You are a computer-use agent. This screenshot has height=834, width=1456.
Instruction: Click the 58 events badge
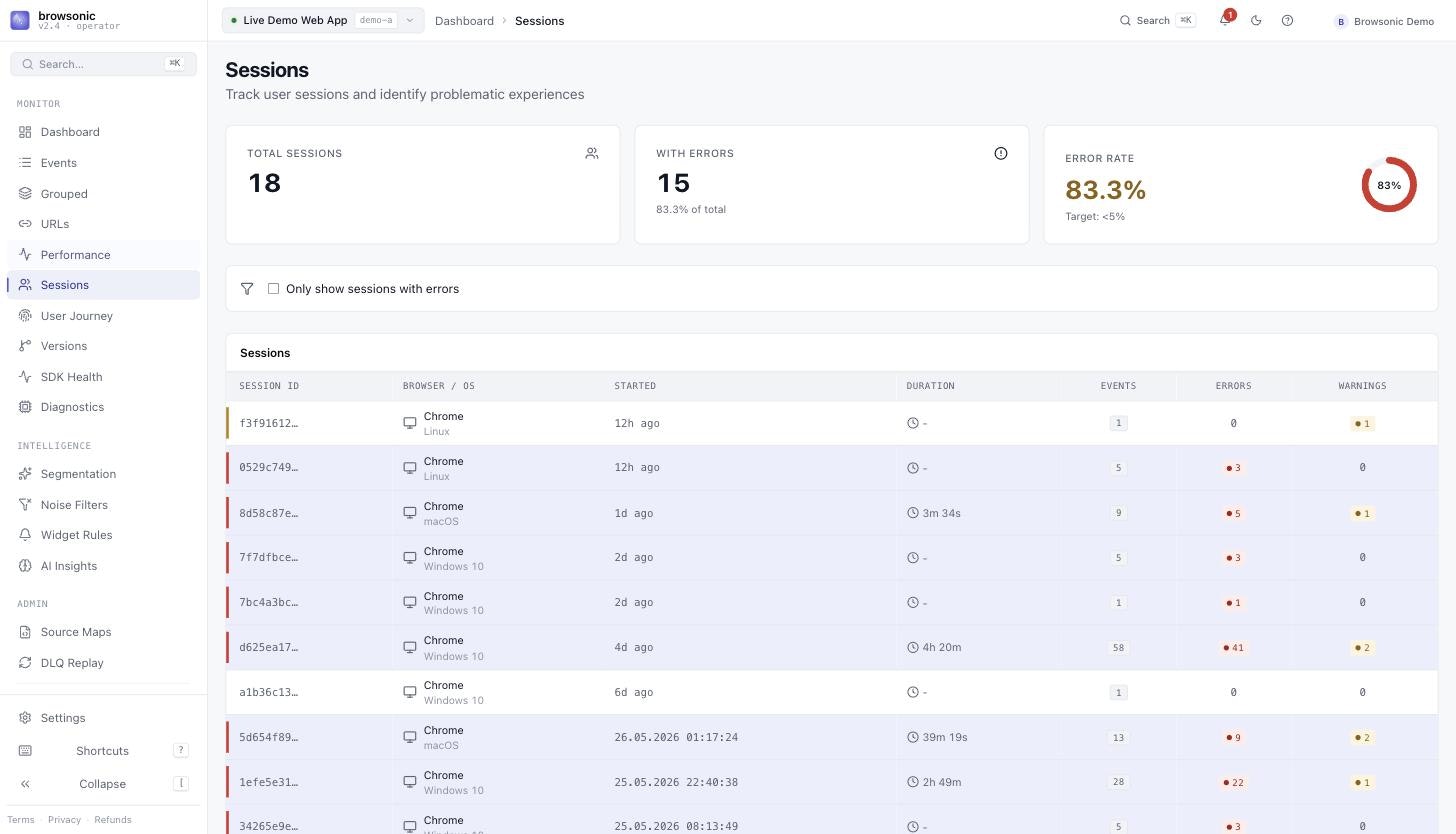pos(1118,648)
